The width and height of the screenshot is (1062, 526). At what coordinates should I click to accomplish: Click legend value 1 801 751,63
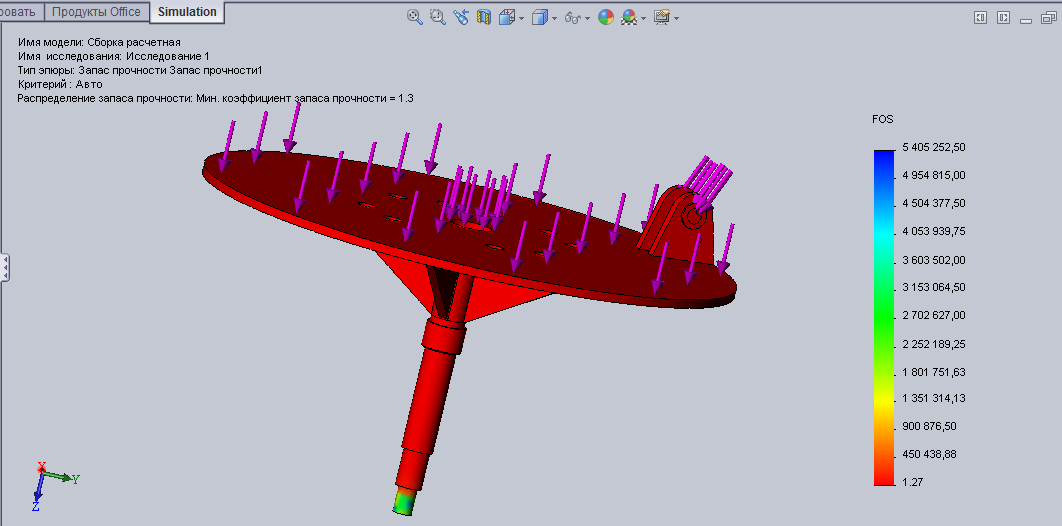pyautogui.click(x=933, y=372)
